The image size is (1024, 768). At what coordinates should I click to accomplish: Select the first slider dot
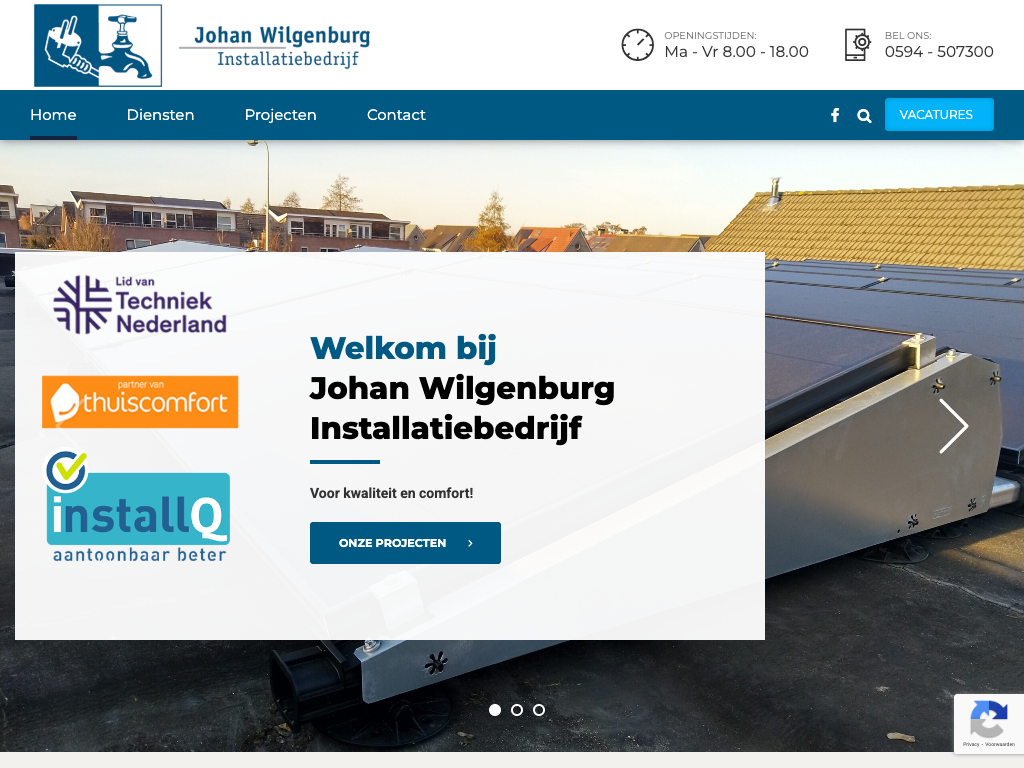[495, 710]
